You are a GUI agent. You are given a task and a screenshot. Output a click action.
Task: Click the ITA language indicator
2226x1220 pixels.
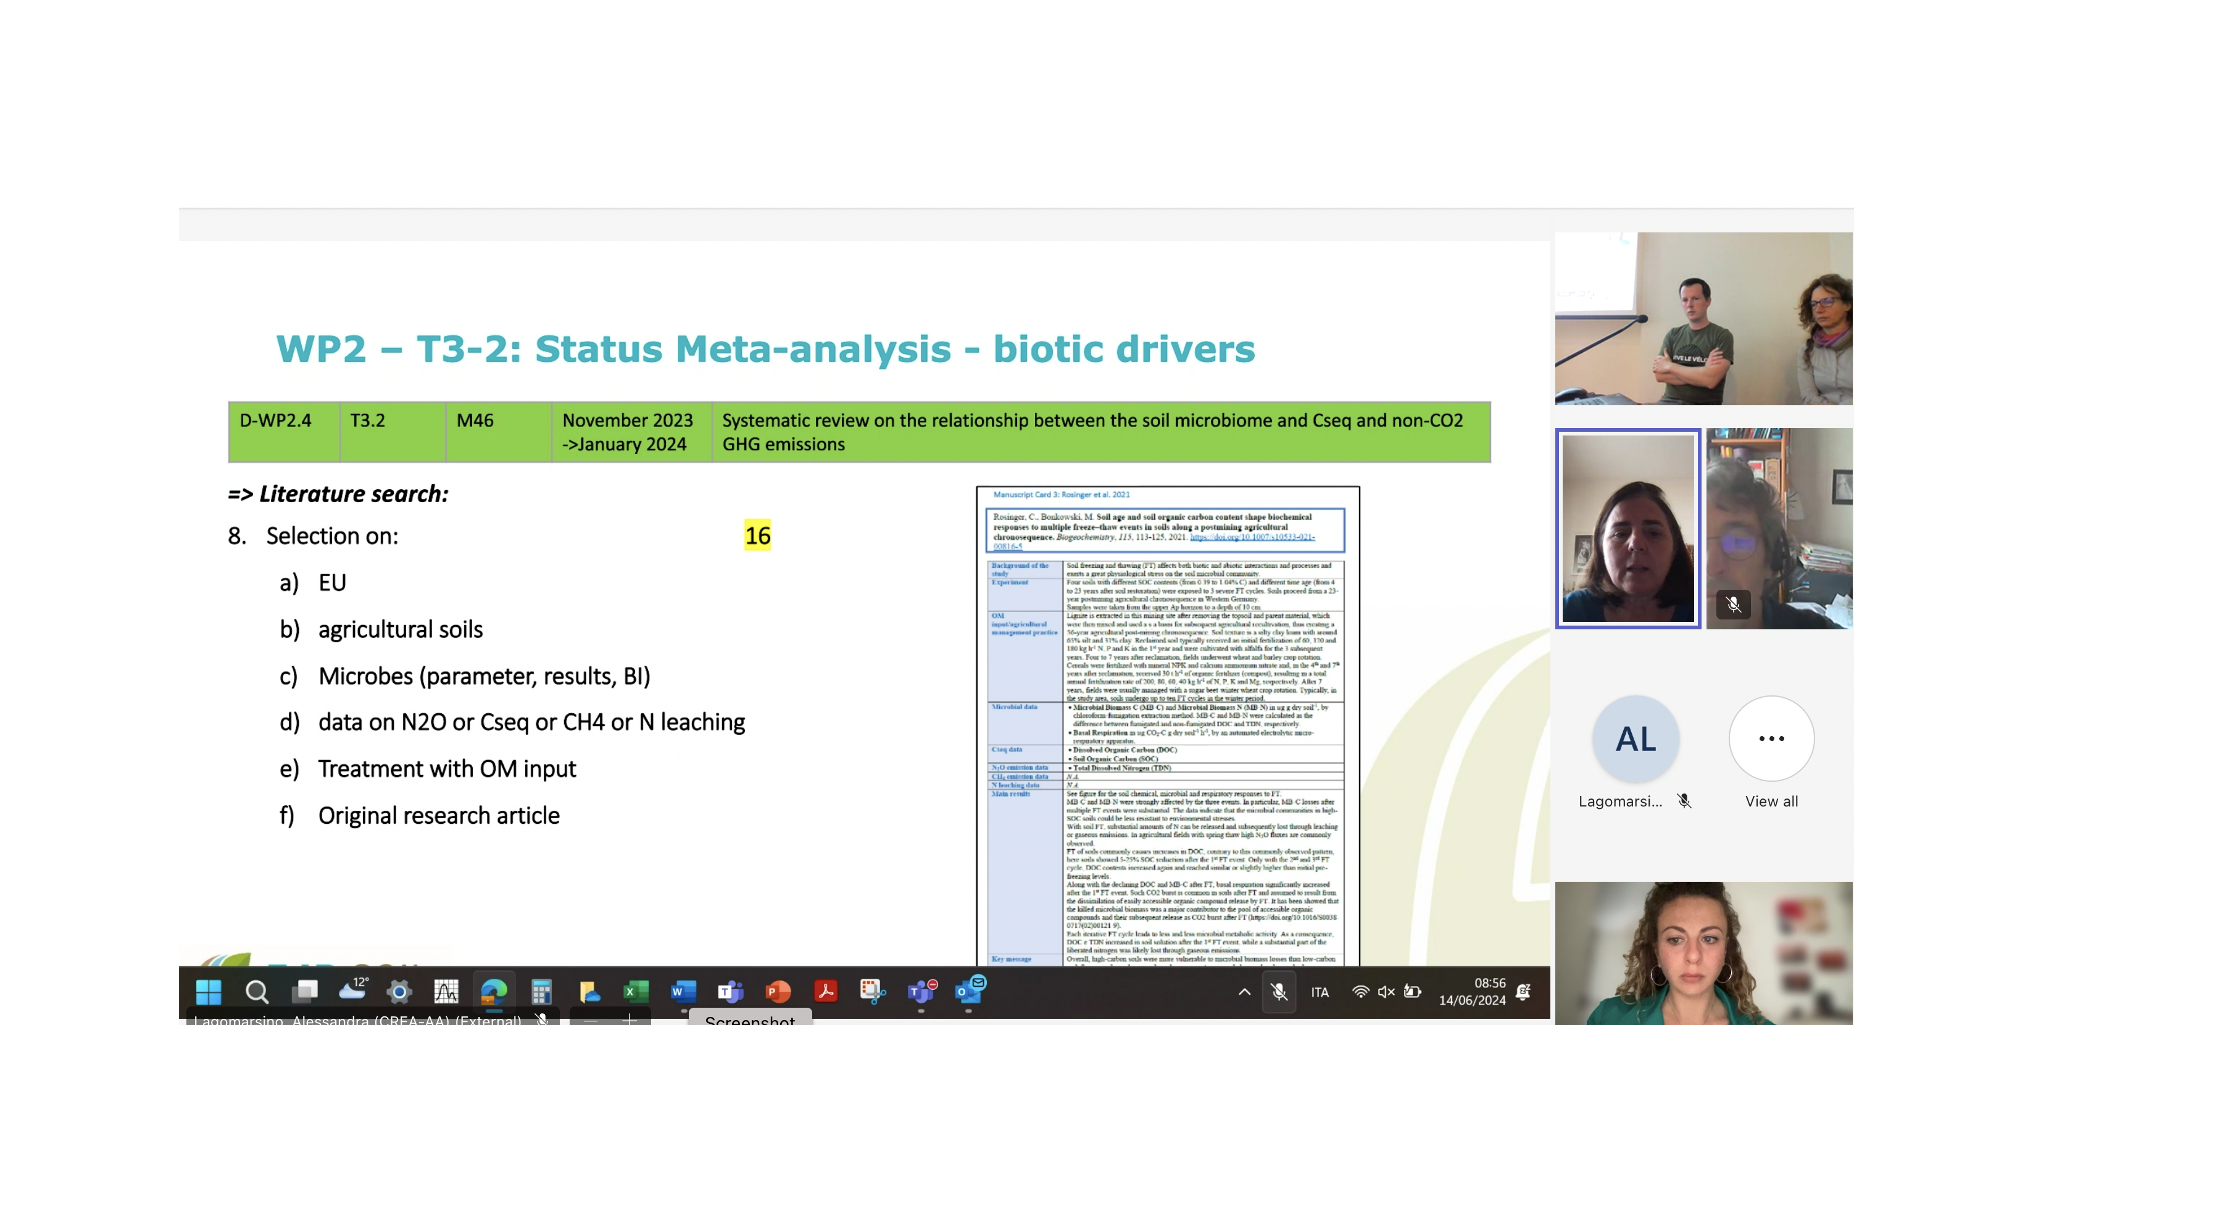point(1320,992)
